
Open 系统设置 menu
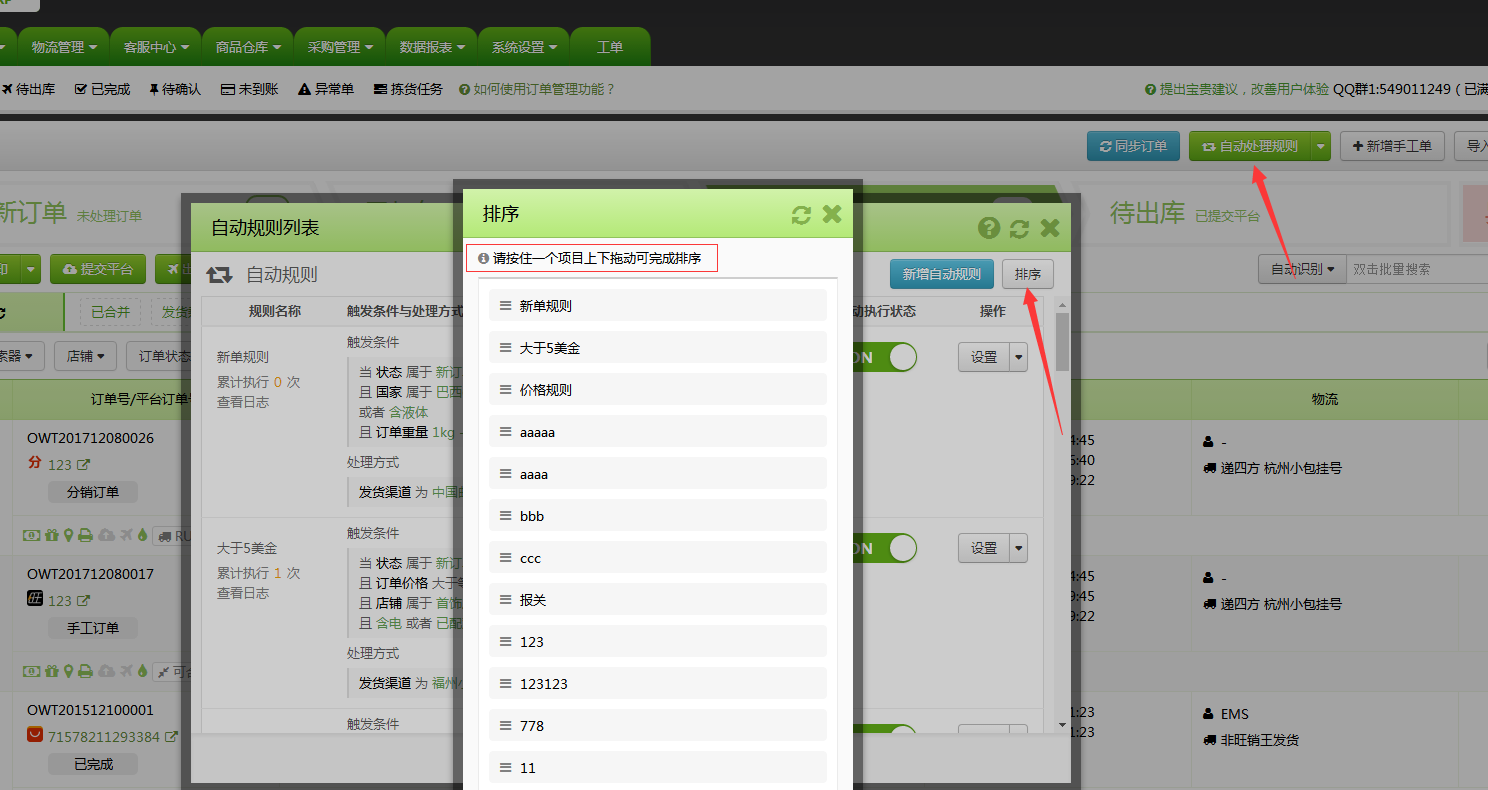point(524,47)
